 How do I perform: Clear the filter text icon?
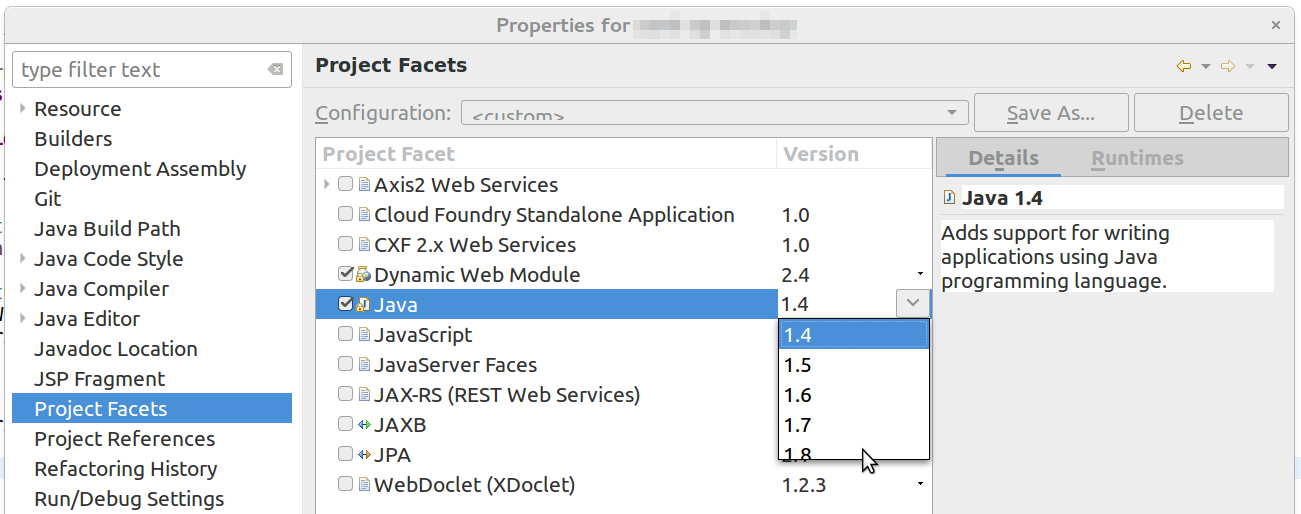275,70
